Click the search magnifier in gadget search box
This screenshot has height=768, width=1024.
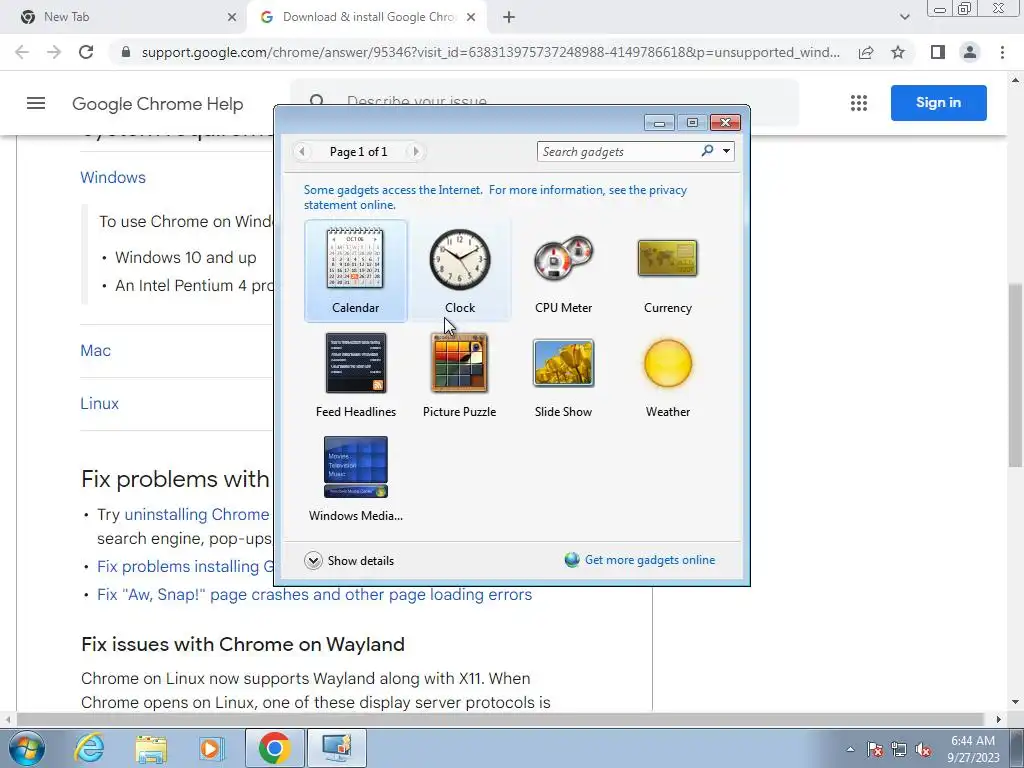[x=707, y=152]
